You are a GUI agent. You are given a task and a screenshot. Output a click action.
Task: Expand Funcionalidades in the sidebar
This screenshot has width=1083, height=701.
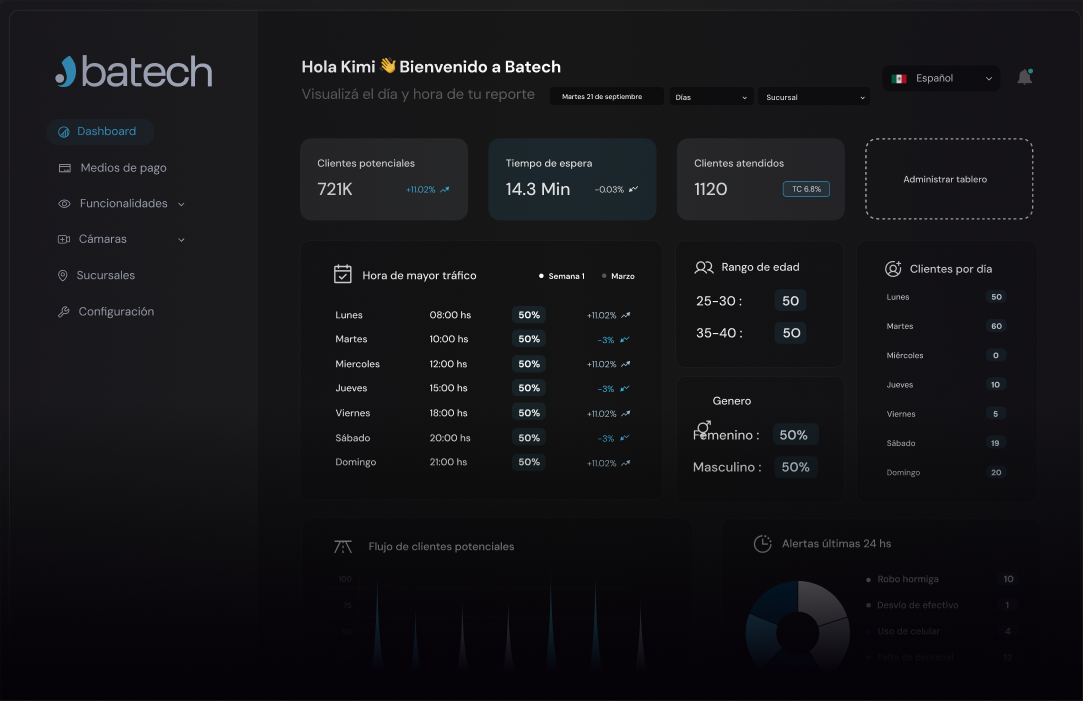click(182, 203)
